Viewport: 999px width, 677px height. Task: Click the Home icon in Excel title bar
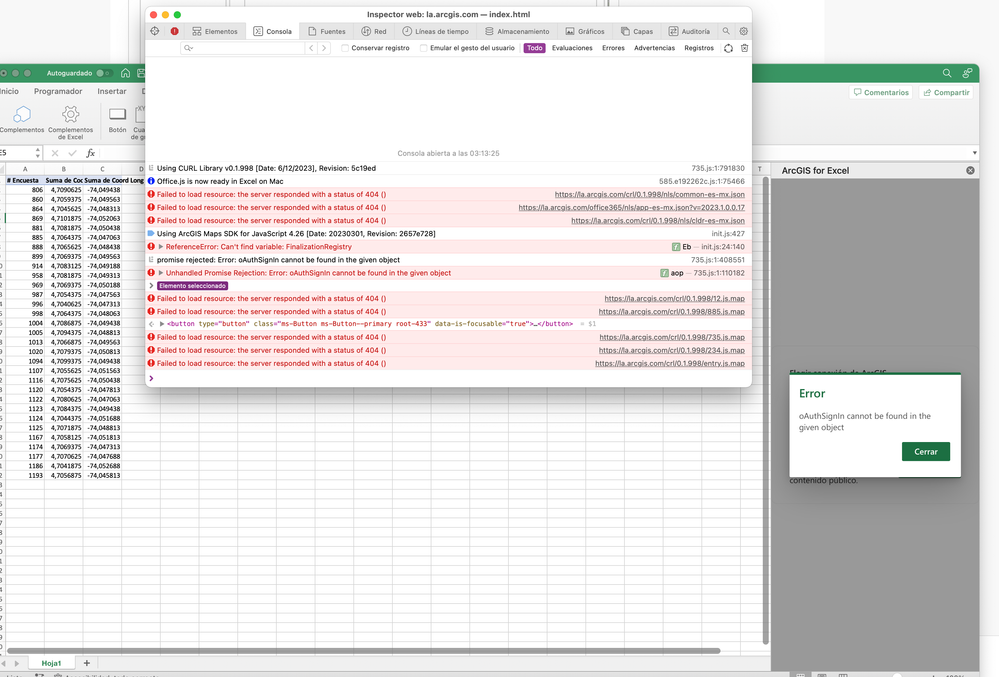coord(126,73)
